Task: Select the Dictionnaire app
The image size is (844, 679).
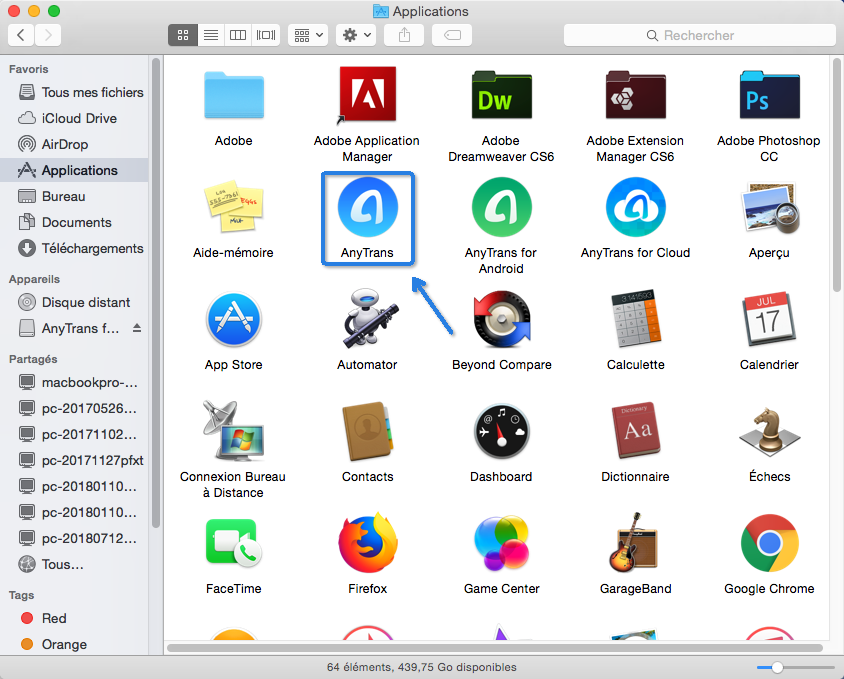Action: click(x=635, y=430)
